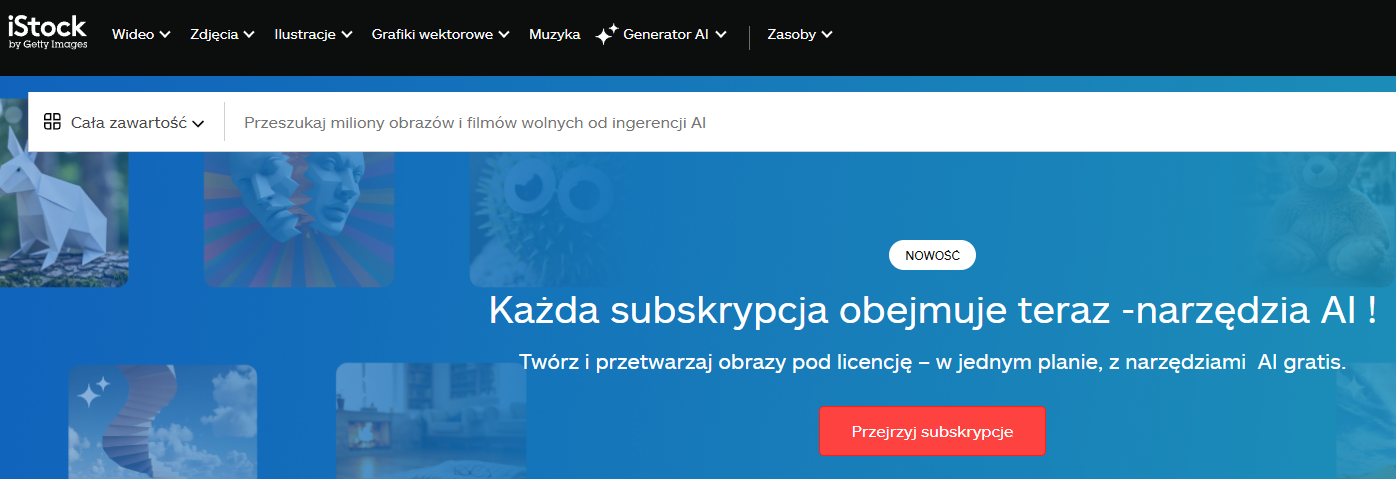1396x479 pixels.
Task: Click the sparkle icon beside Generator AI
Action: pos(606,35)
